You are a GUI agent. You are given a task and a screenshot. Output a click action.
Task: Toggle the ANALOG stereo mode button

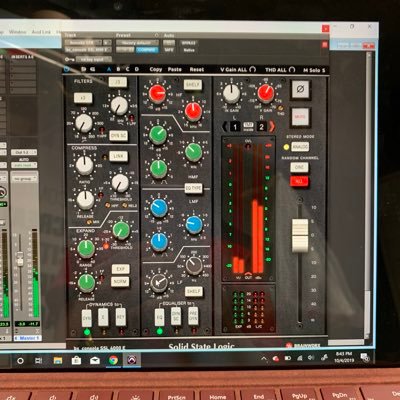click(x=300, y=147)
